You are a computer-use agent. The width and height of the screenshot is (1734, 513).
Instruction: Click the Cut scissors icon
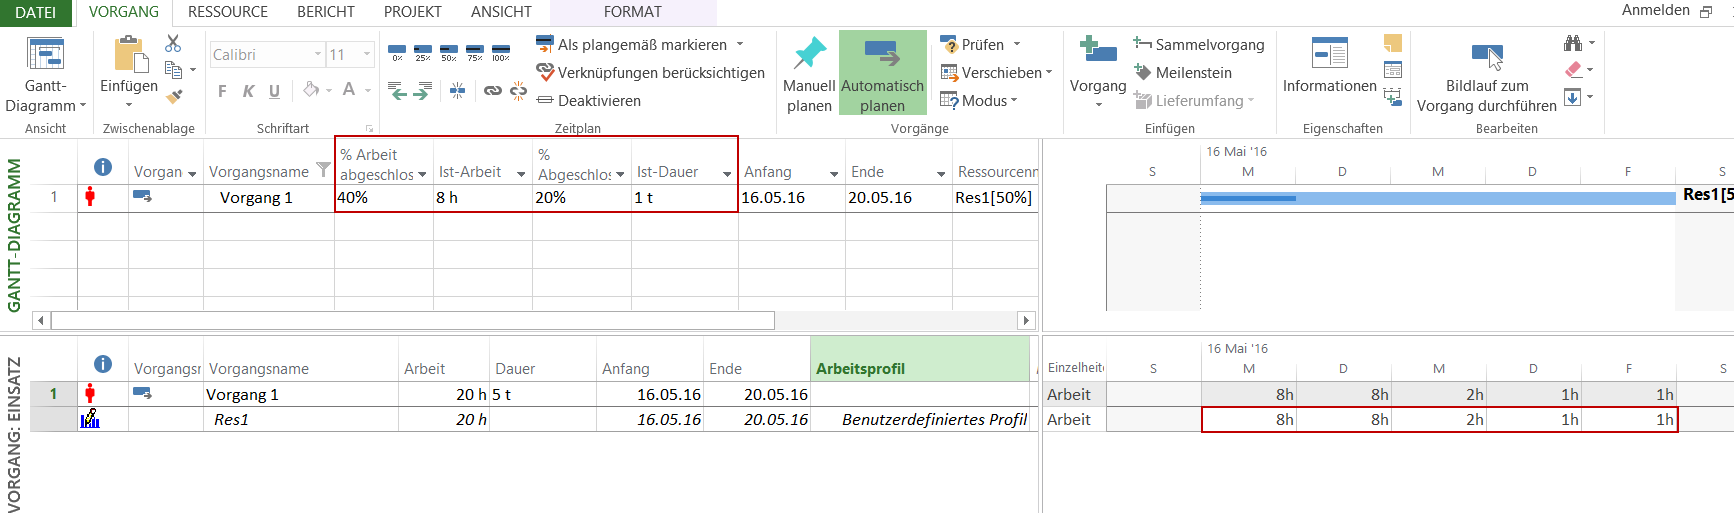pos(173,44)
